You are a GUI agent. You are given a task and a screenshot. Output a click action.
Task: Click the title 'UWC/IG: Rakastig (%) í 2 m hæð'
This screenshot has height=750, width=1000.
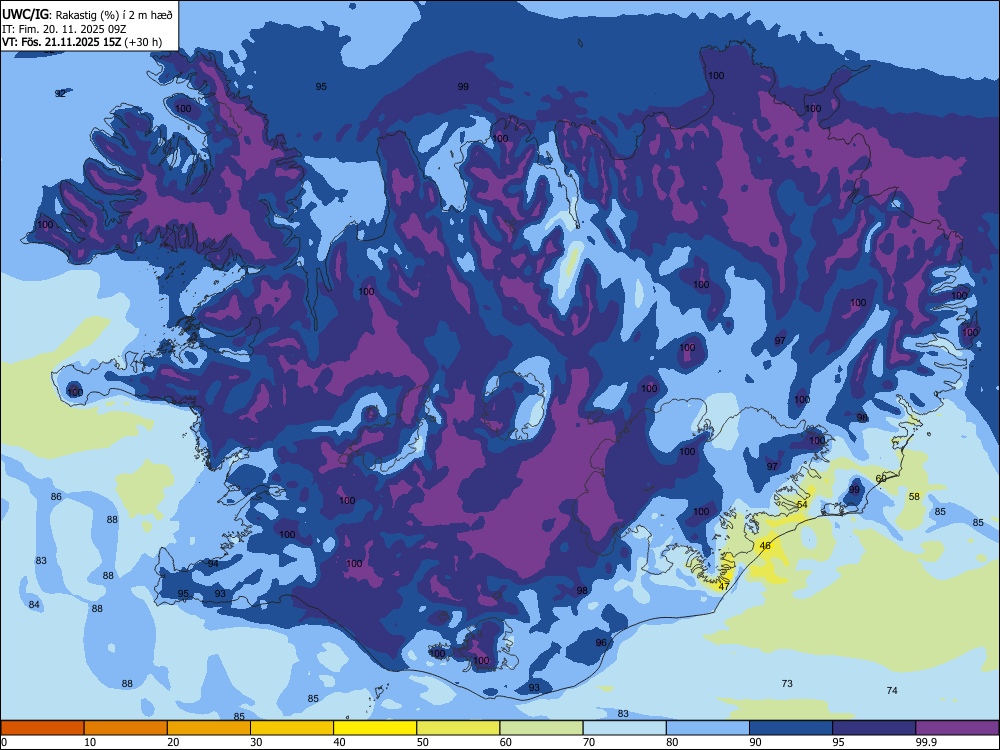point(87,15)
